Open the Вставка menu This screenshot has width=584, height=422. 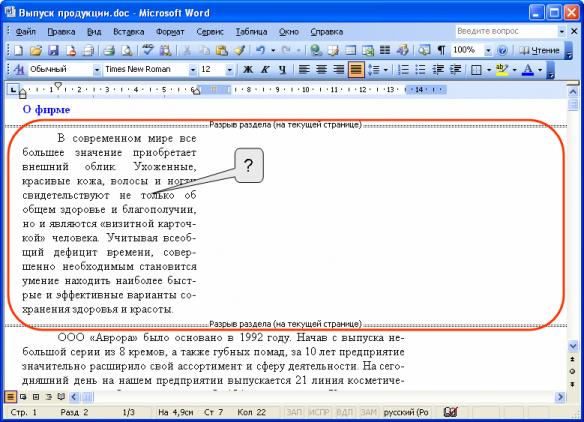coord(128,32)
